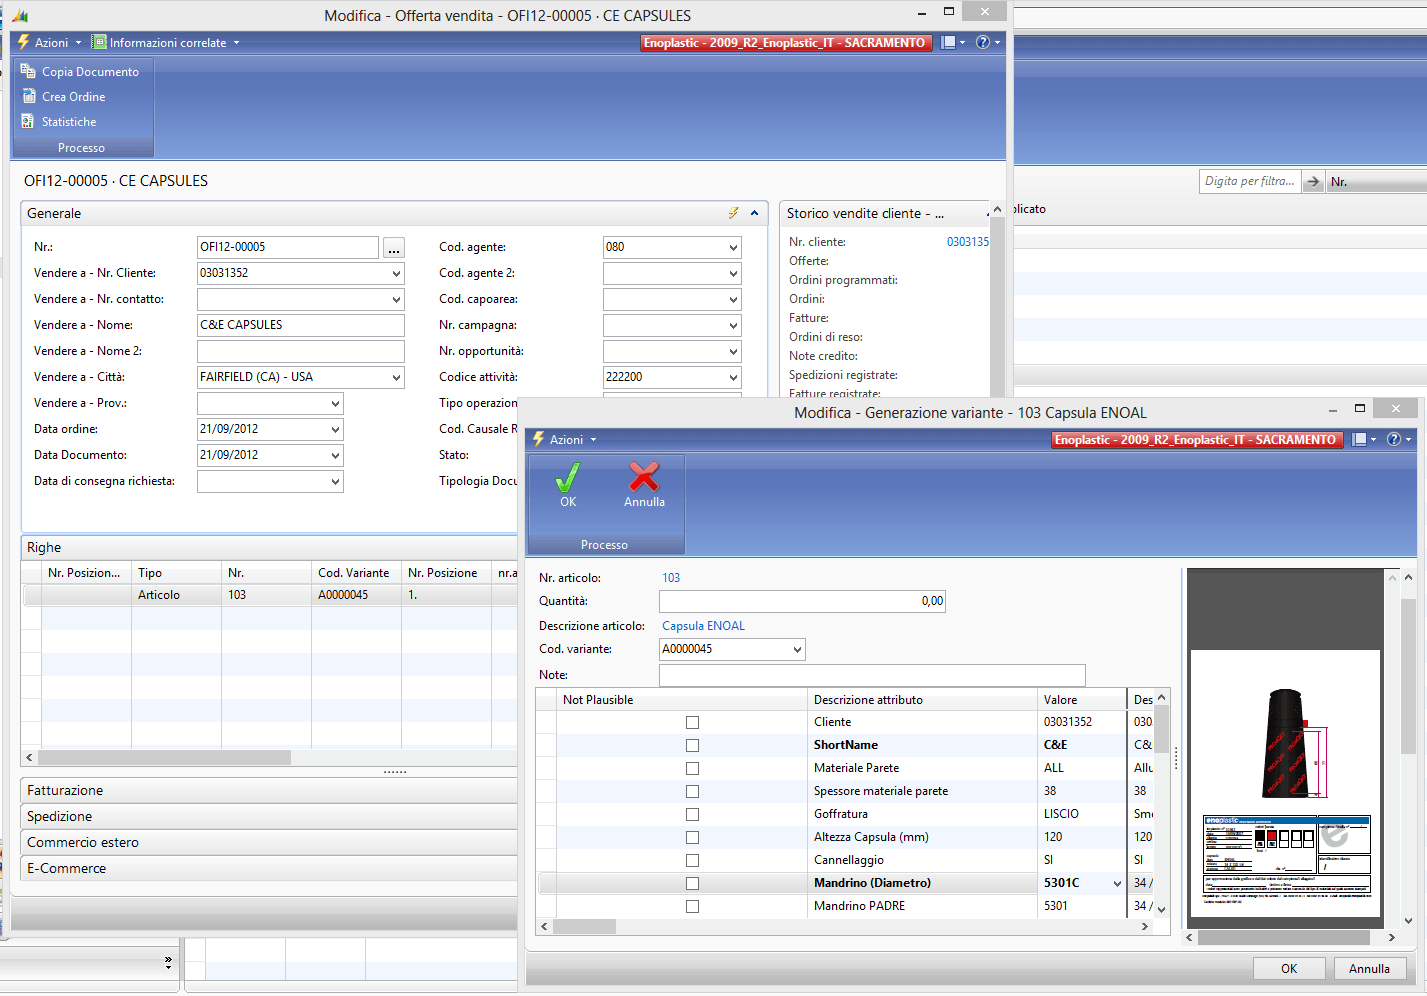Click the help icon in Offerta vendita window
1427x996 pixels.
(x=983, y=42)
